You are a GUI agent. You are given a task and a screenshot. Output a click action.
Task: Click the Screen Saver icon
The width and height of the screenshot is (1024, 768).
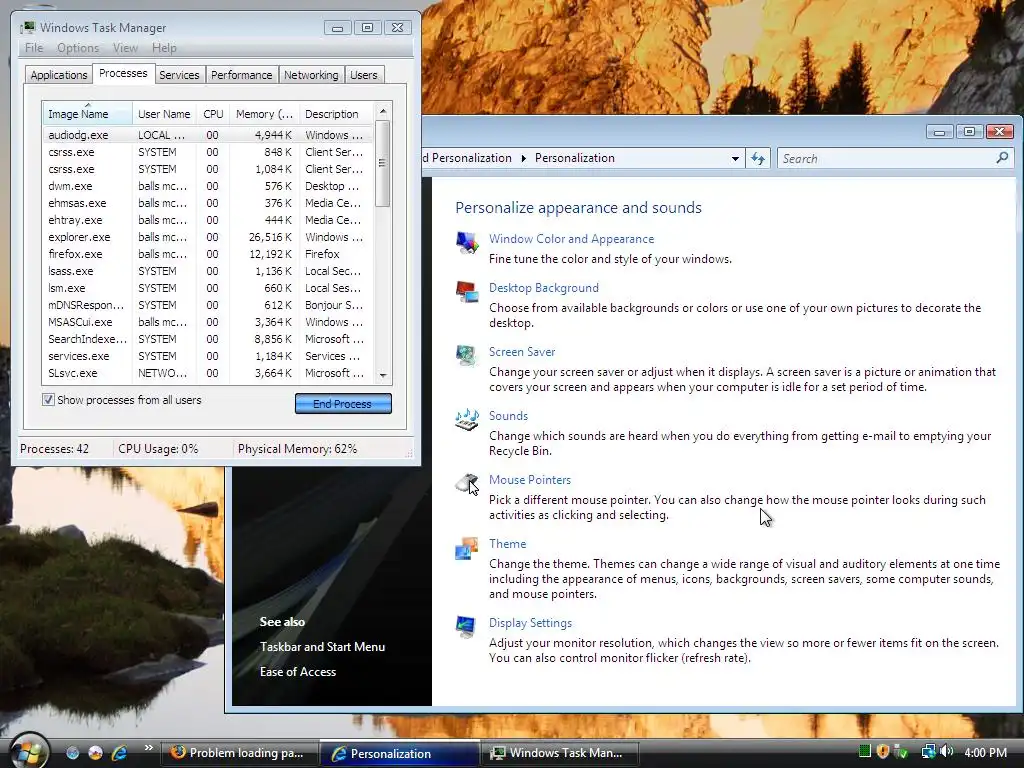point(467,356)
